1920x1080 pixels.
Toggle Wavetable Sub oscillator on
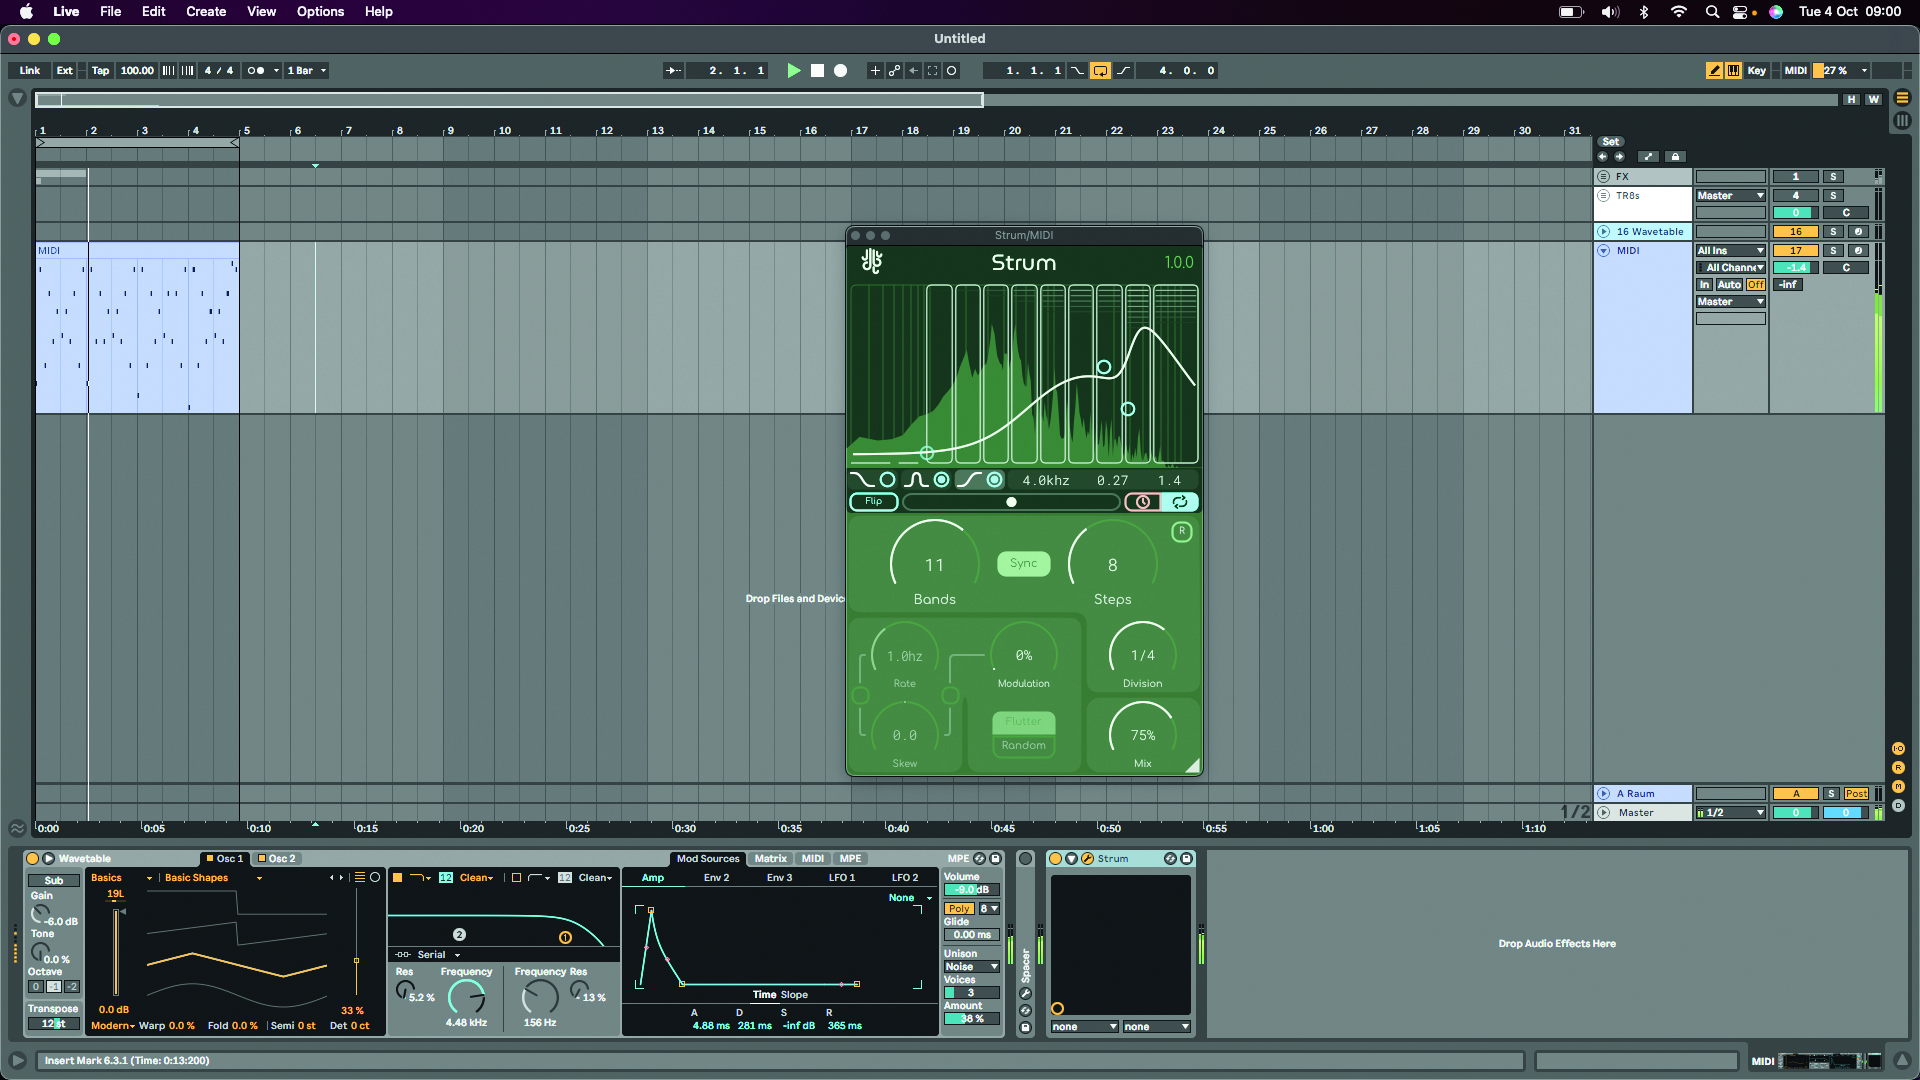54,881
